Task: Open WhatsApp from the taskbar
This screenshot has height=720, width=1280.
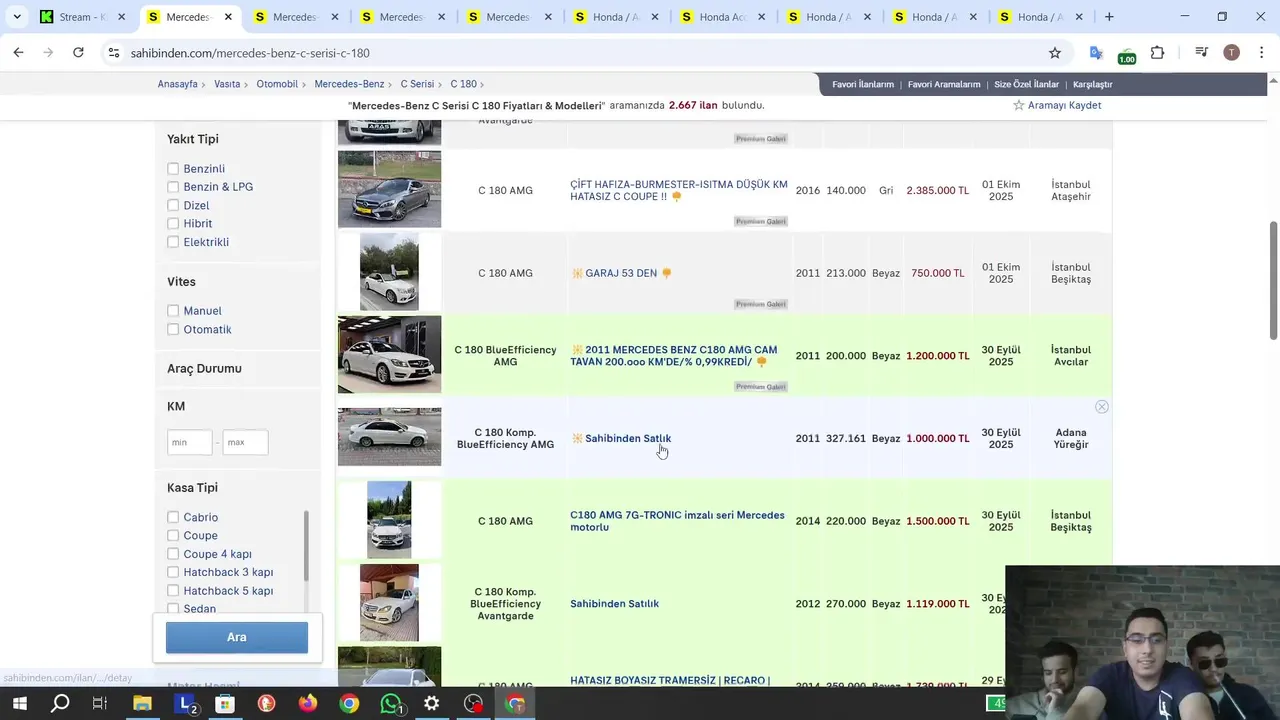Action: coord(391,704)
